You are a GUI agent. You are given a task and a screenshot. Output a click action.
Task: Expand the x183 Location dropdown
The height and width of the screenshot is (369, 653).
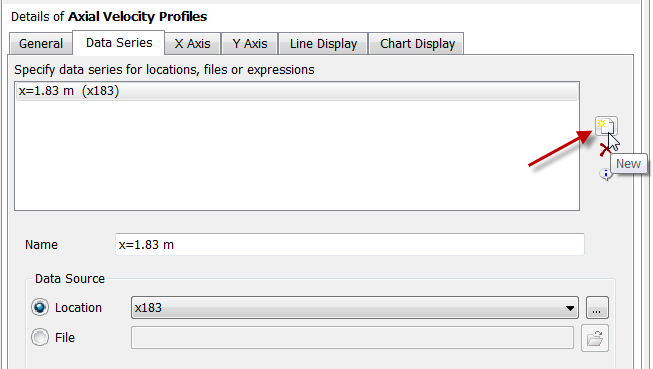pos(354,308)
